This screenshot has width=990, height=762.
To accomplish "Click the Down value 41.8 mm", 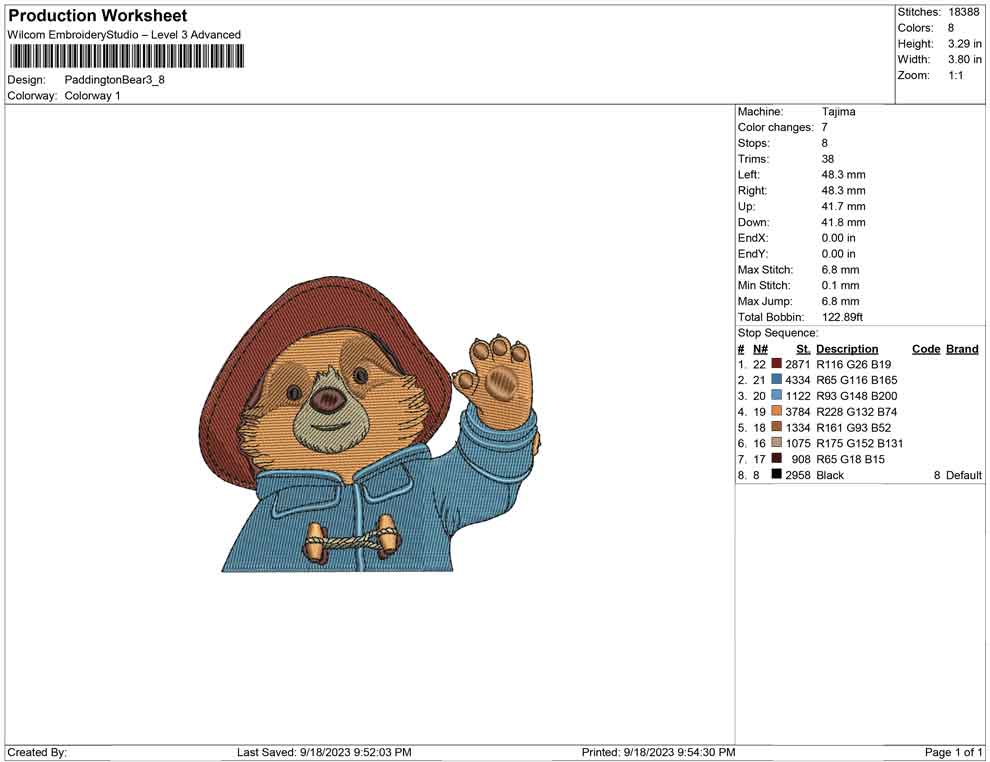I will click(844, 222).
